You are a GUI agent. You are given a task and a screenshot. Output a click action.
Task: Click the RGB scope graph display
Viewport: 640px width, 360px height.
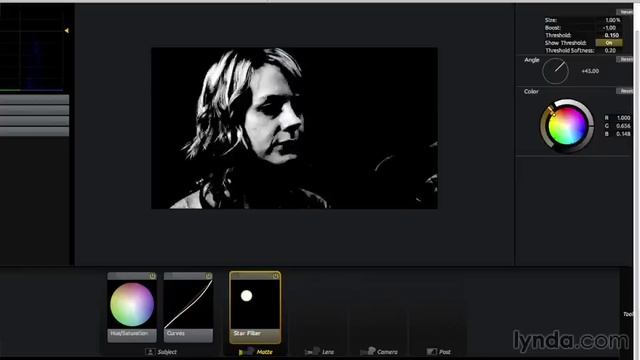coord(32,48)
